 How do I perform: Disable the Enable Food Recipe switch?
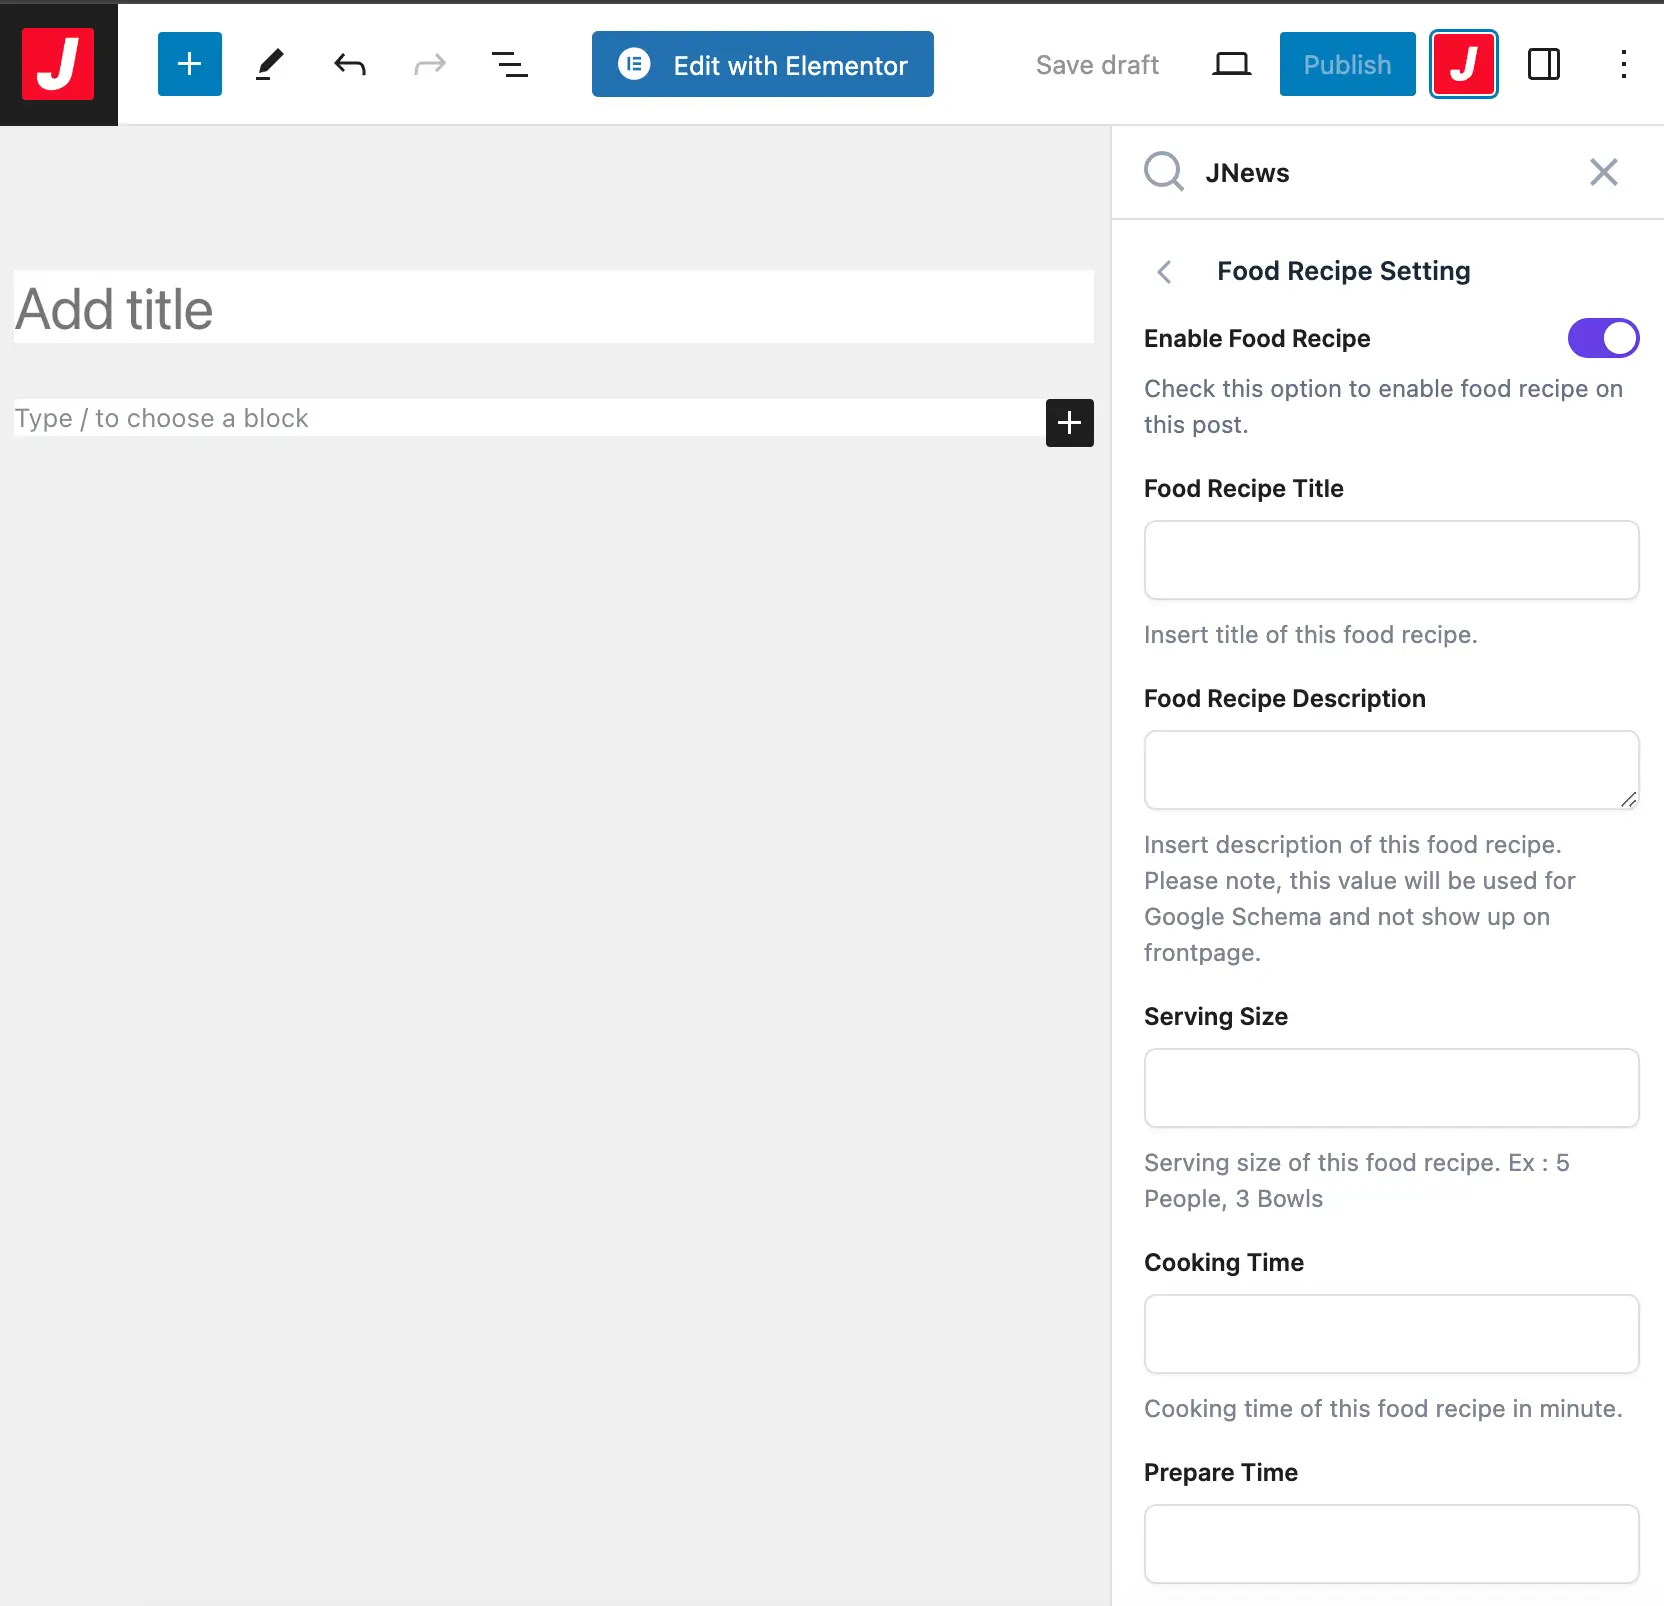[x=1603, y=338]
